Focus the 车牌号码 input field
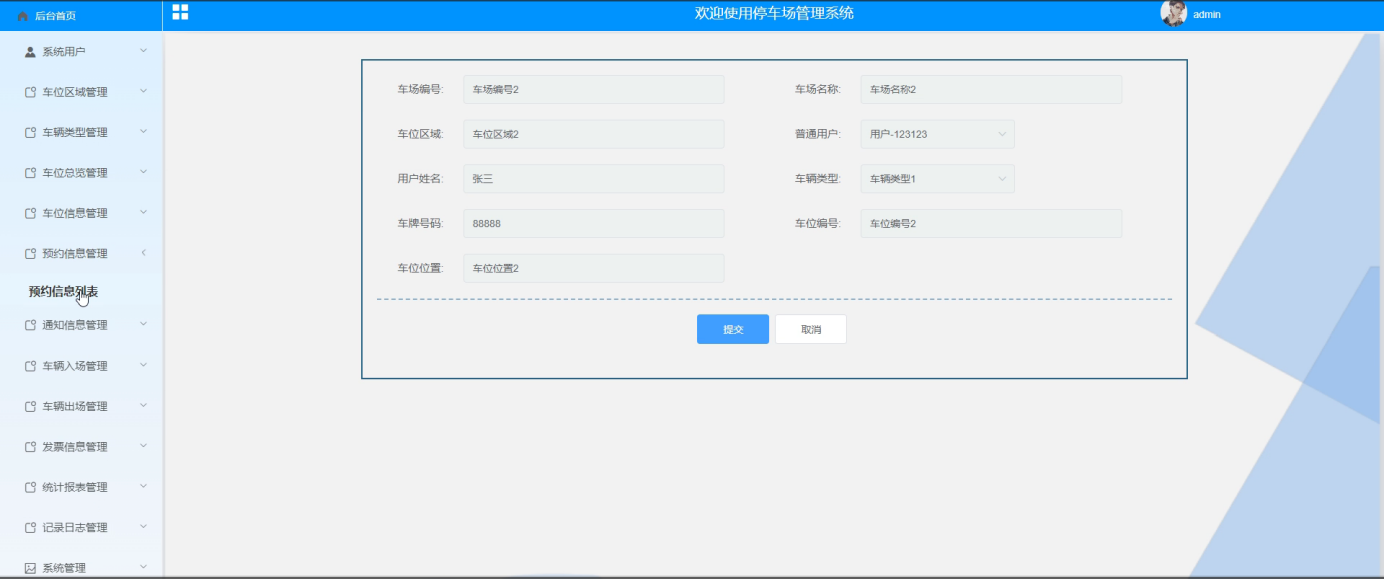This screenshot has width=1384, height=579. (x=594, y=224)
